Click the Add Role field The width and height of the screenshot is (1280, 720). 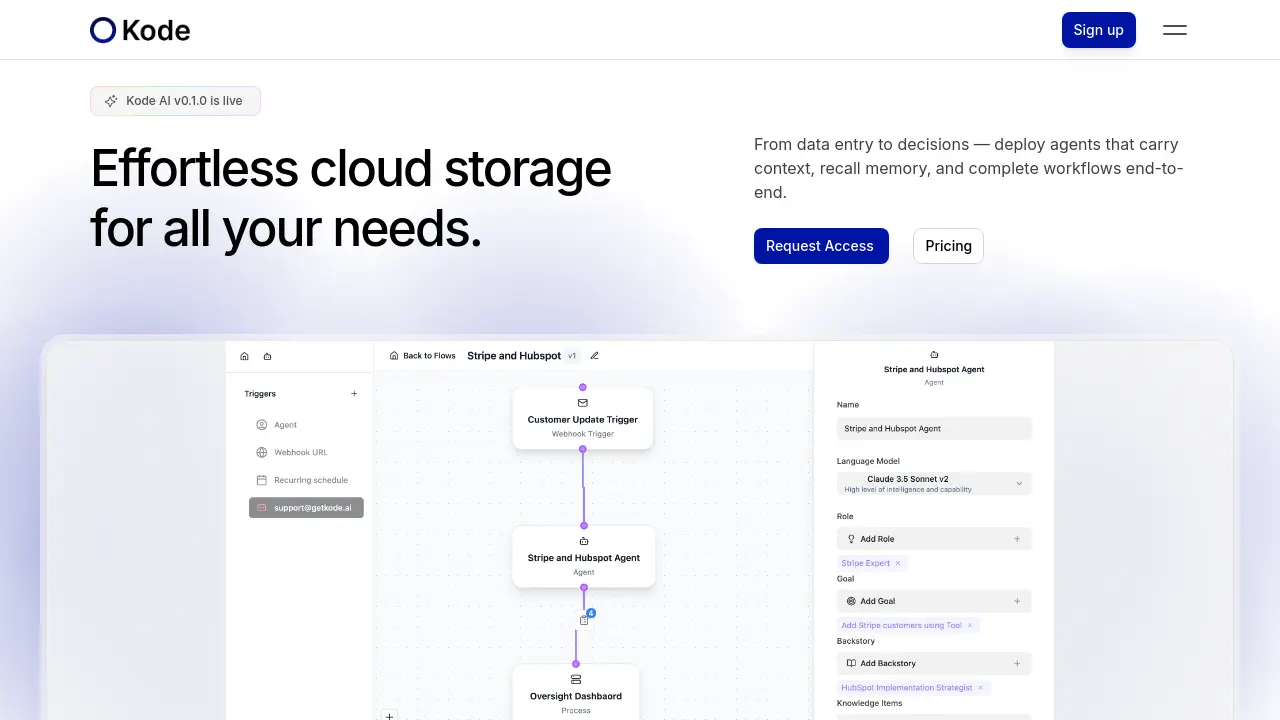(934, 539)
